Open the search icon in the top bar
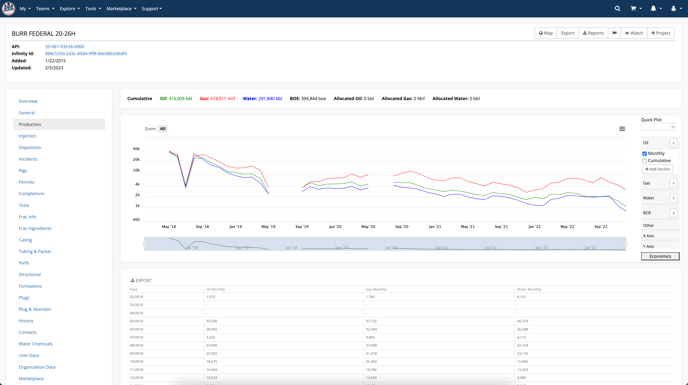688x385 pixels. (617, 8)
